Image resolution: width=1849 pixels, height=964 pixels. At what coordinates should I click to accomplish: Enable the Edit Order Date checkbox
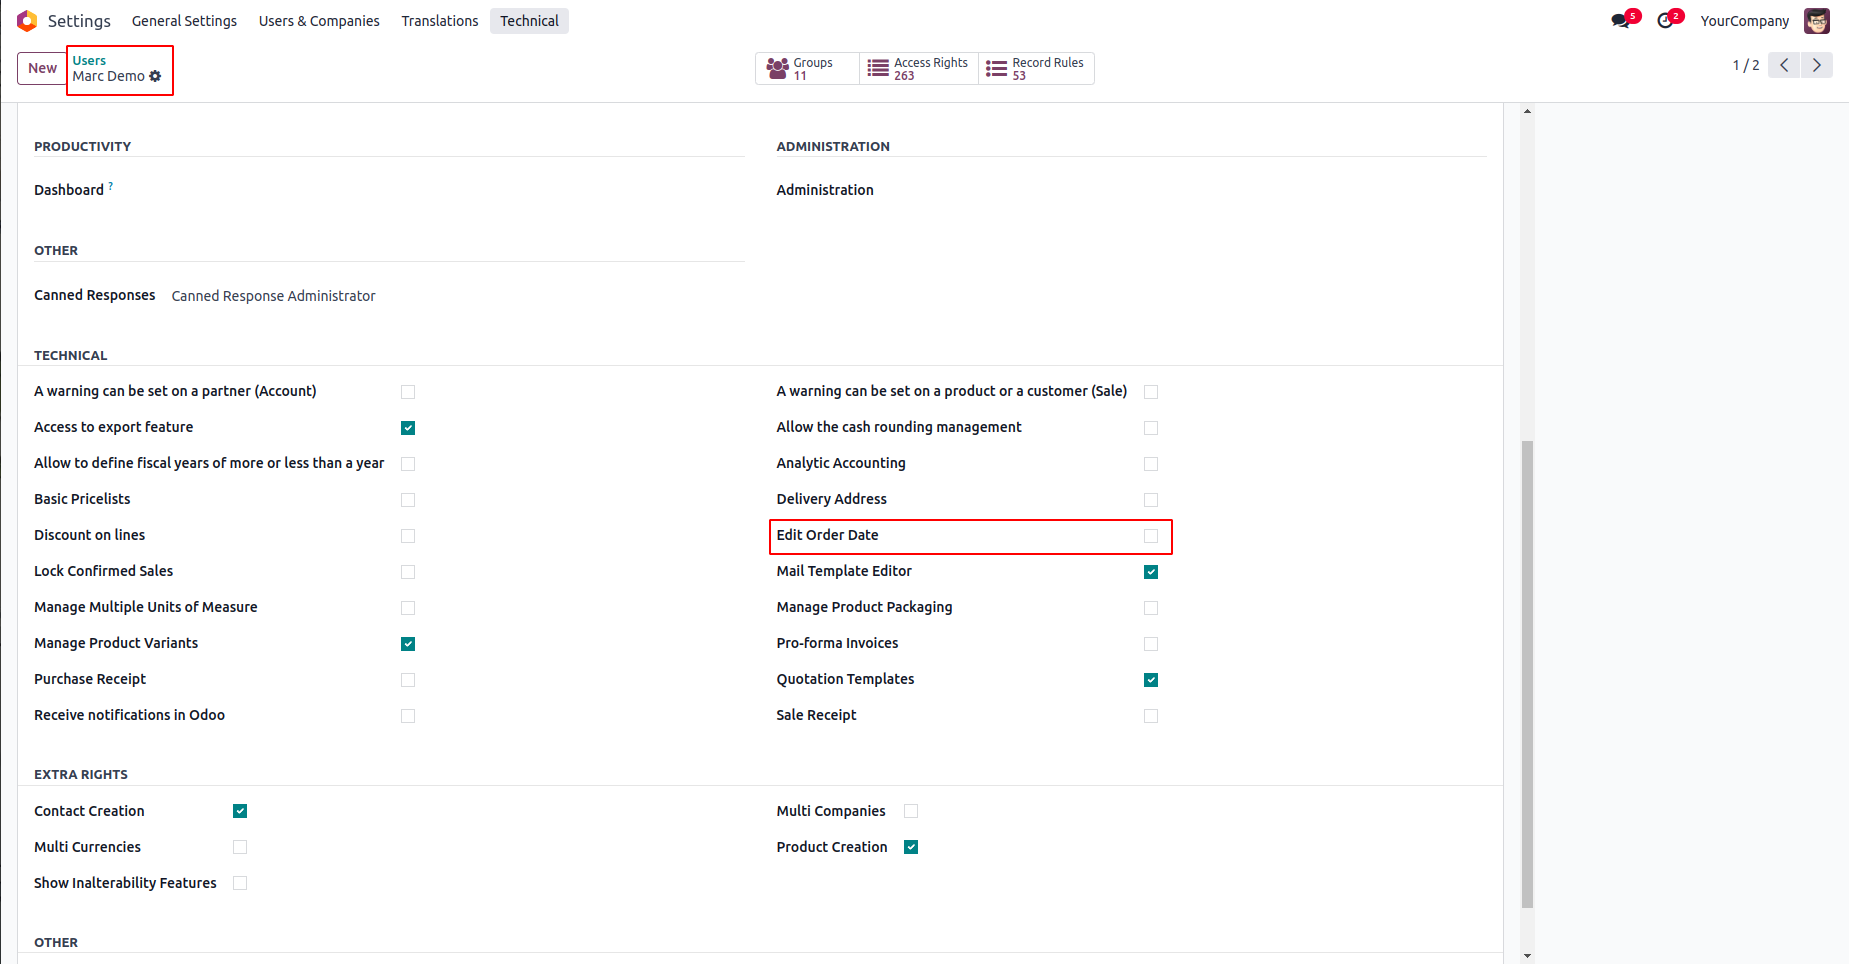[1151, 536]
